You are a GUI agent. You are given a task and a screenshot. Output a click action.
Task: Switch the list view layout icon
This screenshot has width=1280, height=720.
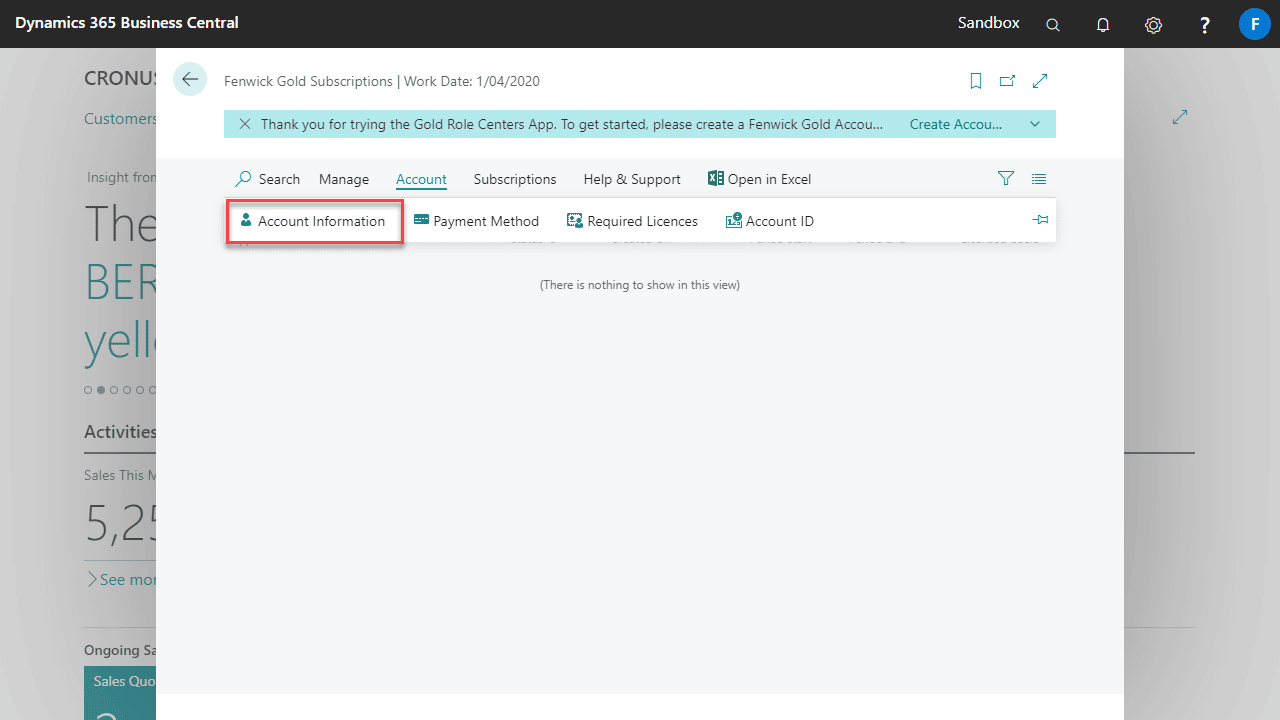click(x=1039, y=179)
